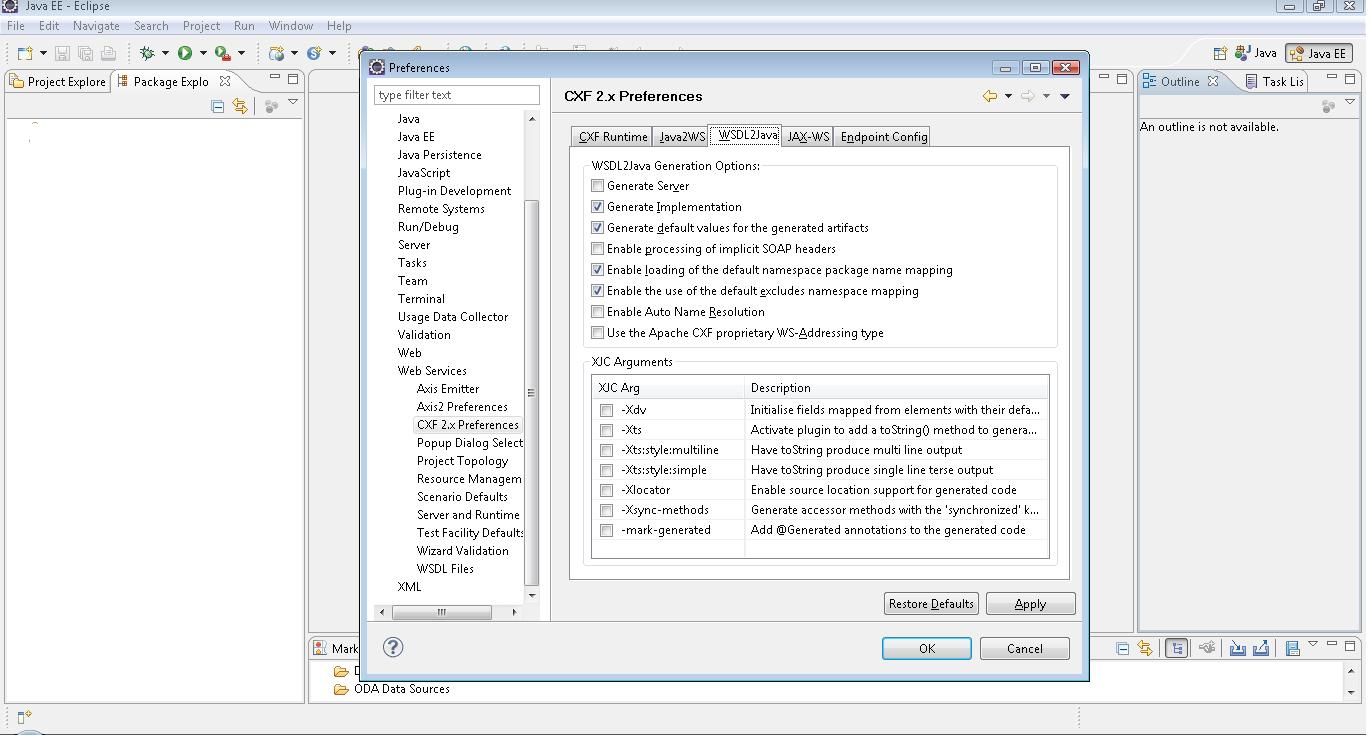This screenshot has width=1372, height=738.
Task: Click the preference tree horizontal scrollbar
Action: tap(441, 612)
